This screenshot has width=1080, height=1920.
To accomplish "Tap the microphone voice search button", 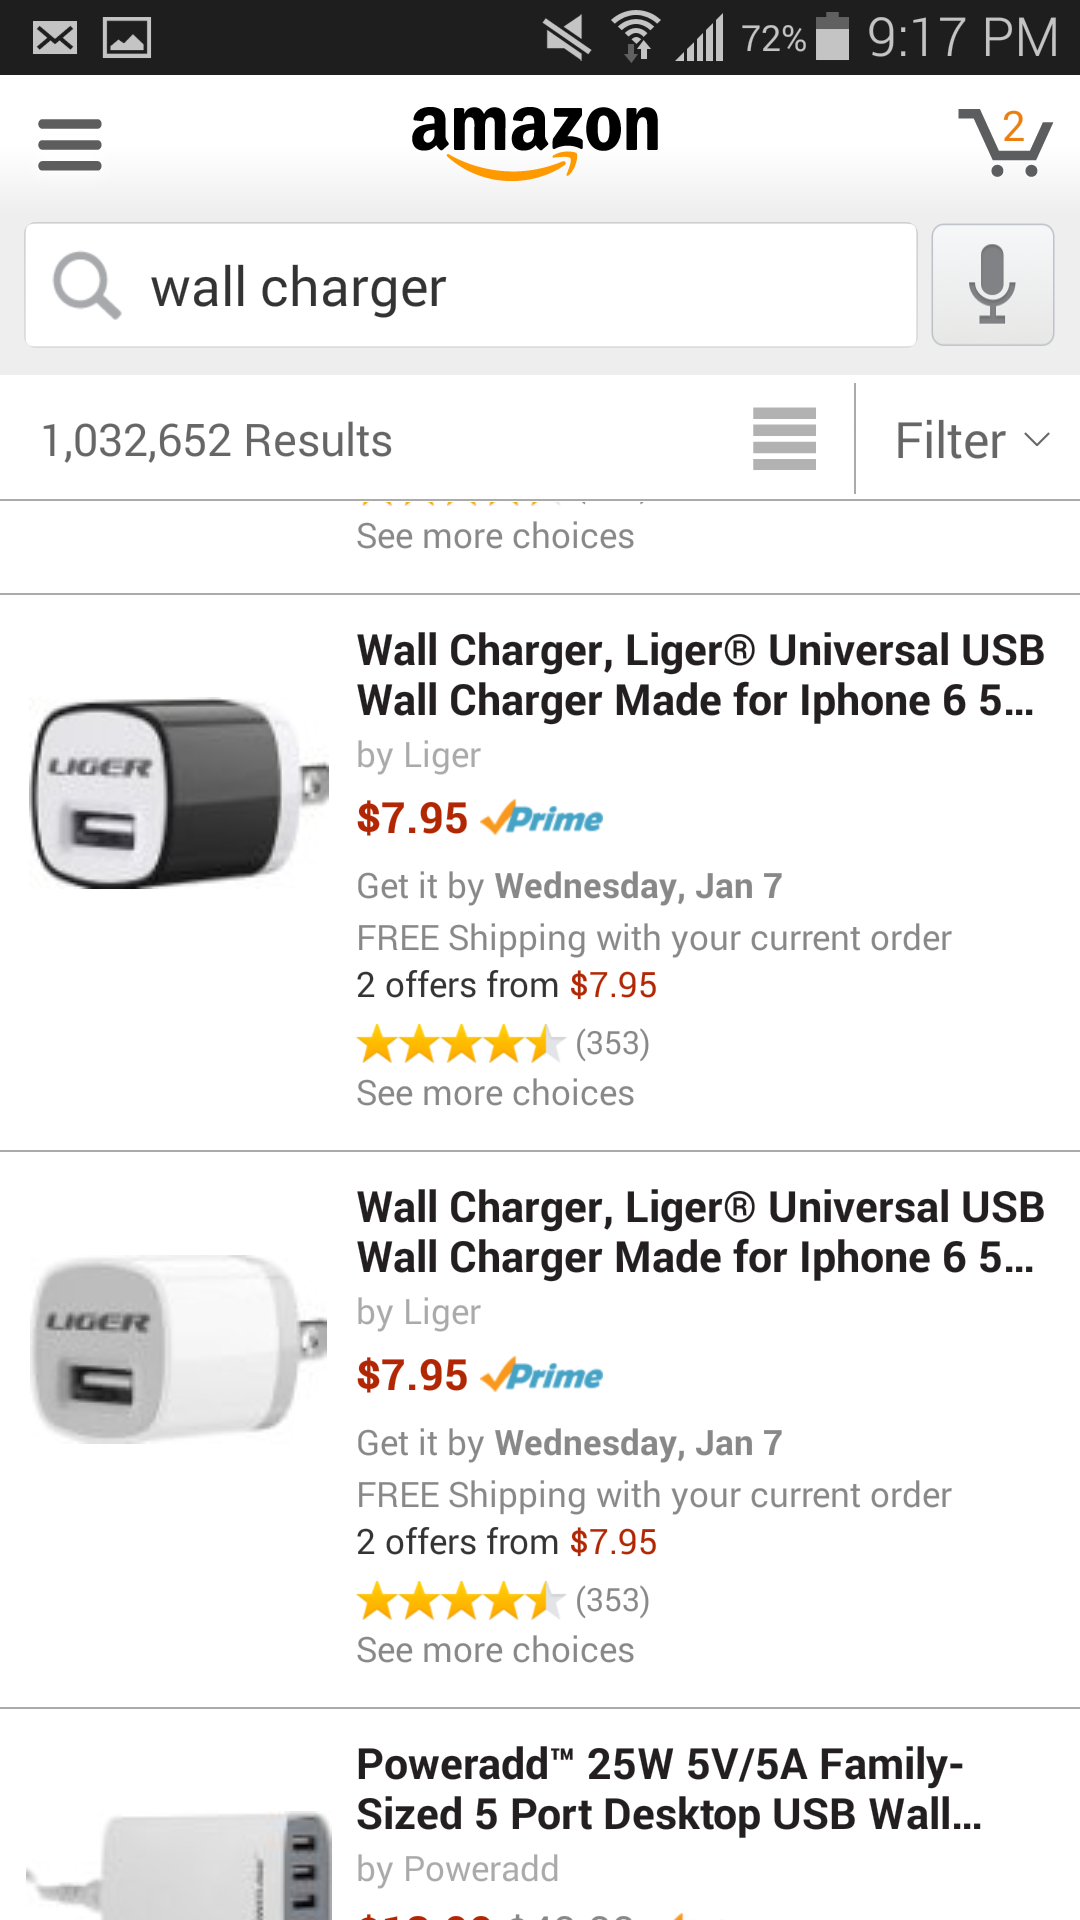I will tap(992, 285).
